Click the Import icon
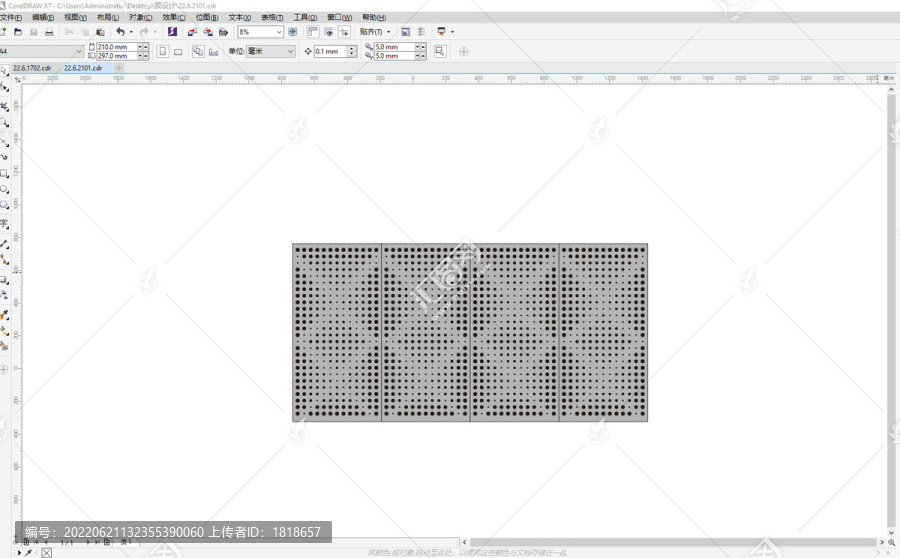 [x=192, y=32]
